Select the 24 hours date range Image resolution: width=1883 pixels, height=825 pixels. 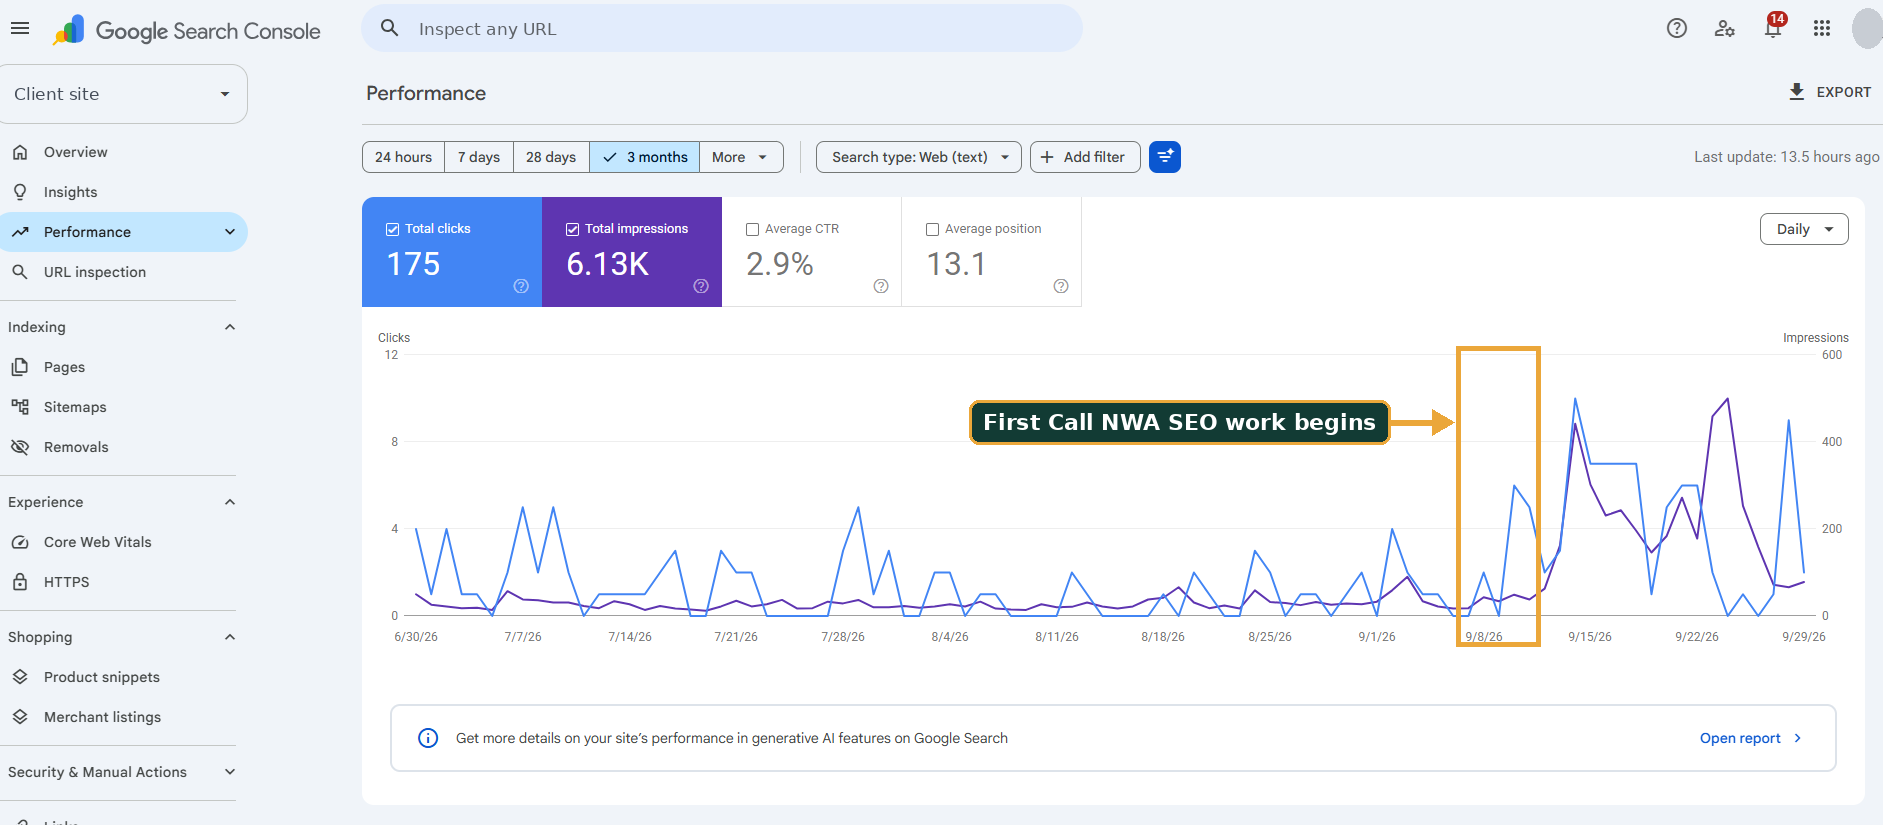[404, 157]
